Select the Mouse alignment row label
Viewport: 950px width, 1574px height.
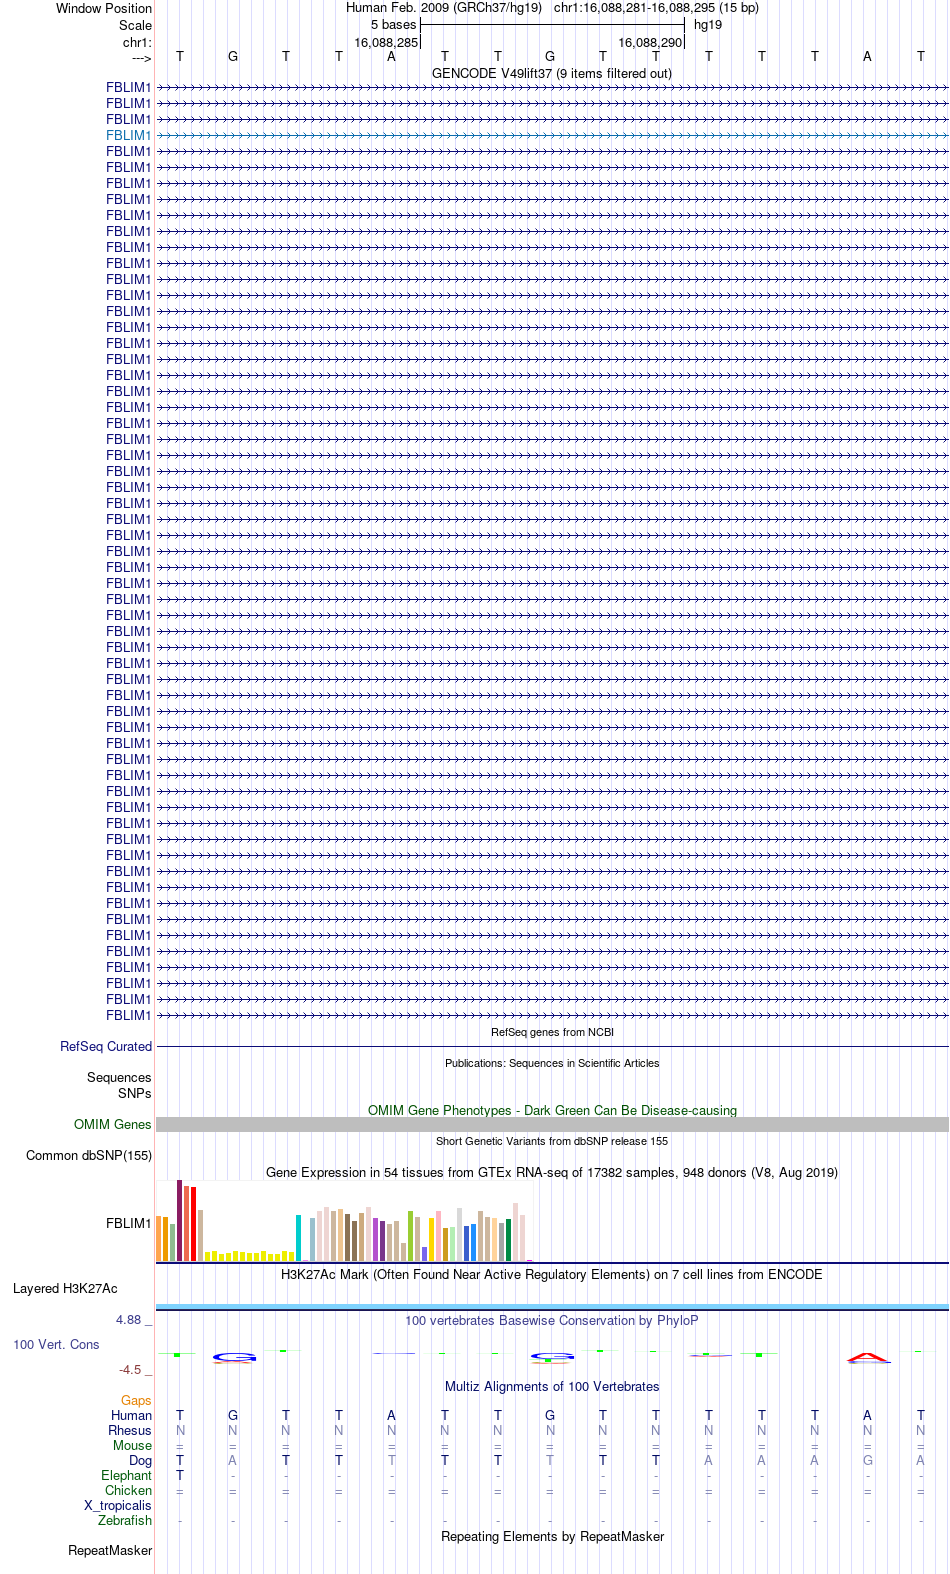point(132,1445)
